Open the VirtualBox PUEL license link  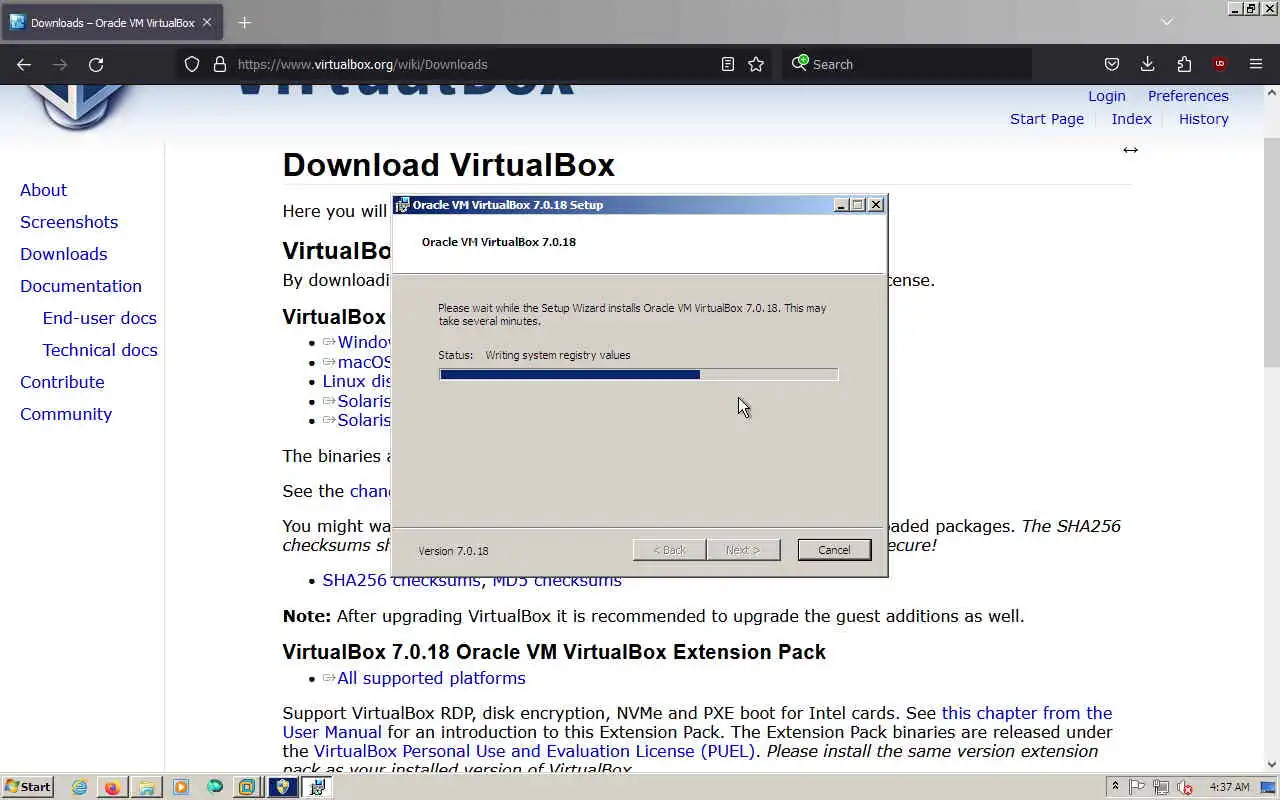(x=534, y=751)
